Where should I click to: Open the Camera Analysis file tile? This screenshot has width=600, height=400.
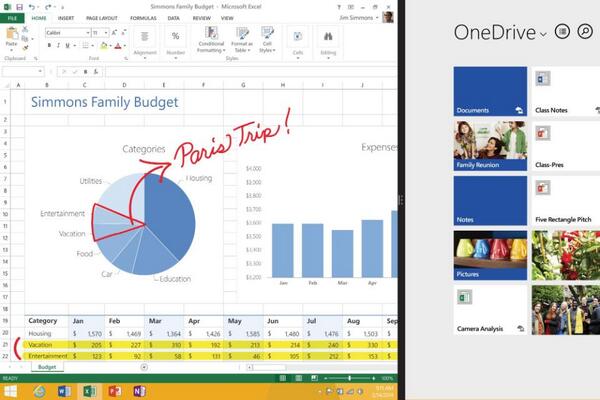click(490, 310)
